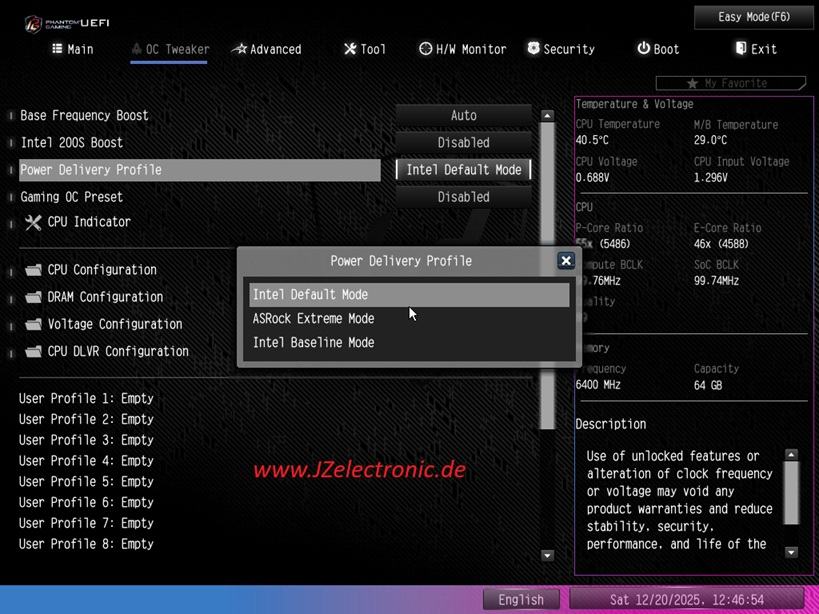Open Intel 200S Boost Disabled dropdown

tap(463, 143)
